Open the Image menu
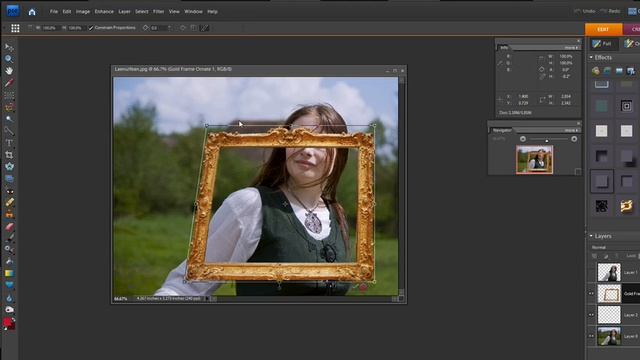Image resolution: width=640 pixels, height=360 pixels. (83, 12)
